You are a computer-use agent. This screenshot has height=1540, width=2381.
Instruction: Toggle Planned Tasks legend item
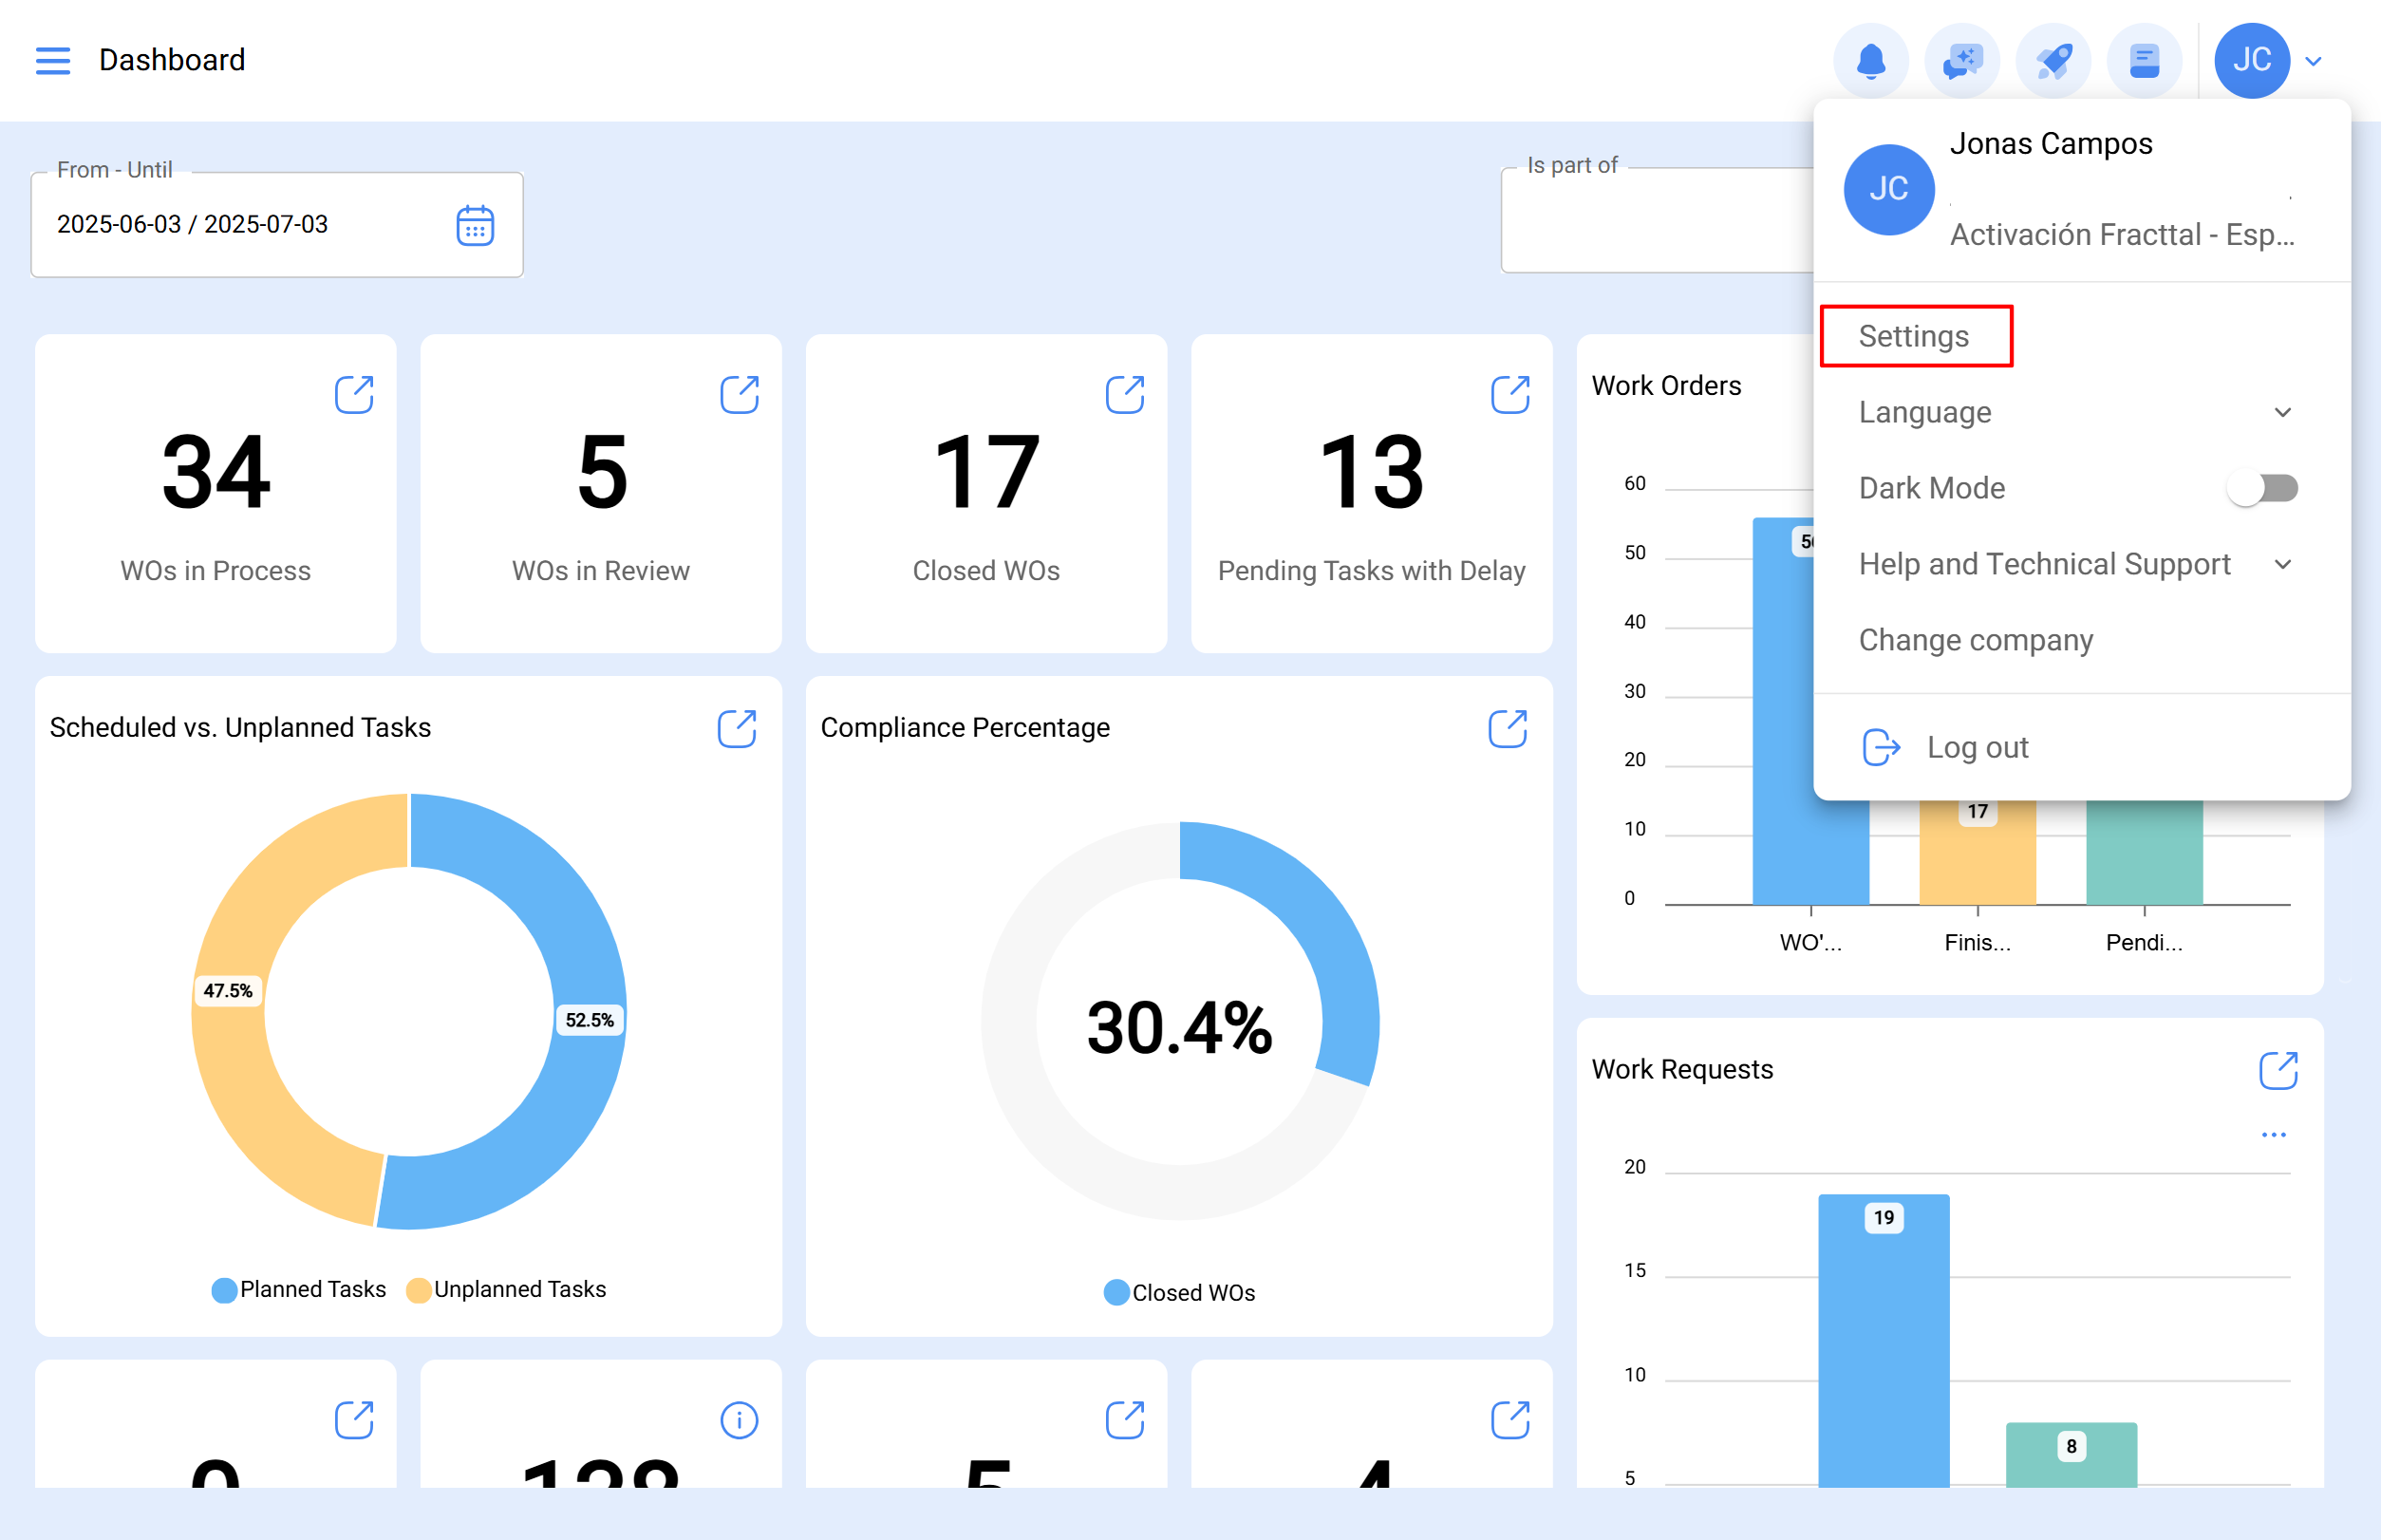click(298, 1289)
